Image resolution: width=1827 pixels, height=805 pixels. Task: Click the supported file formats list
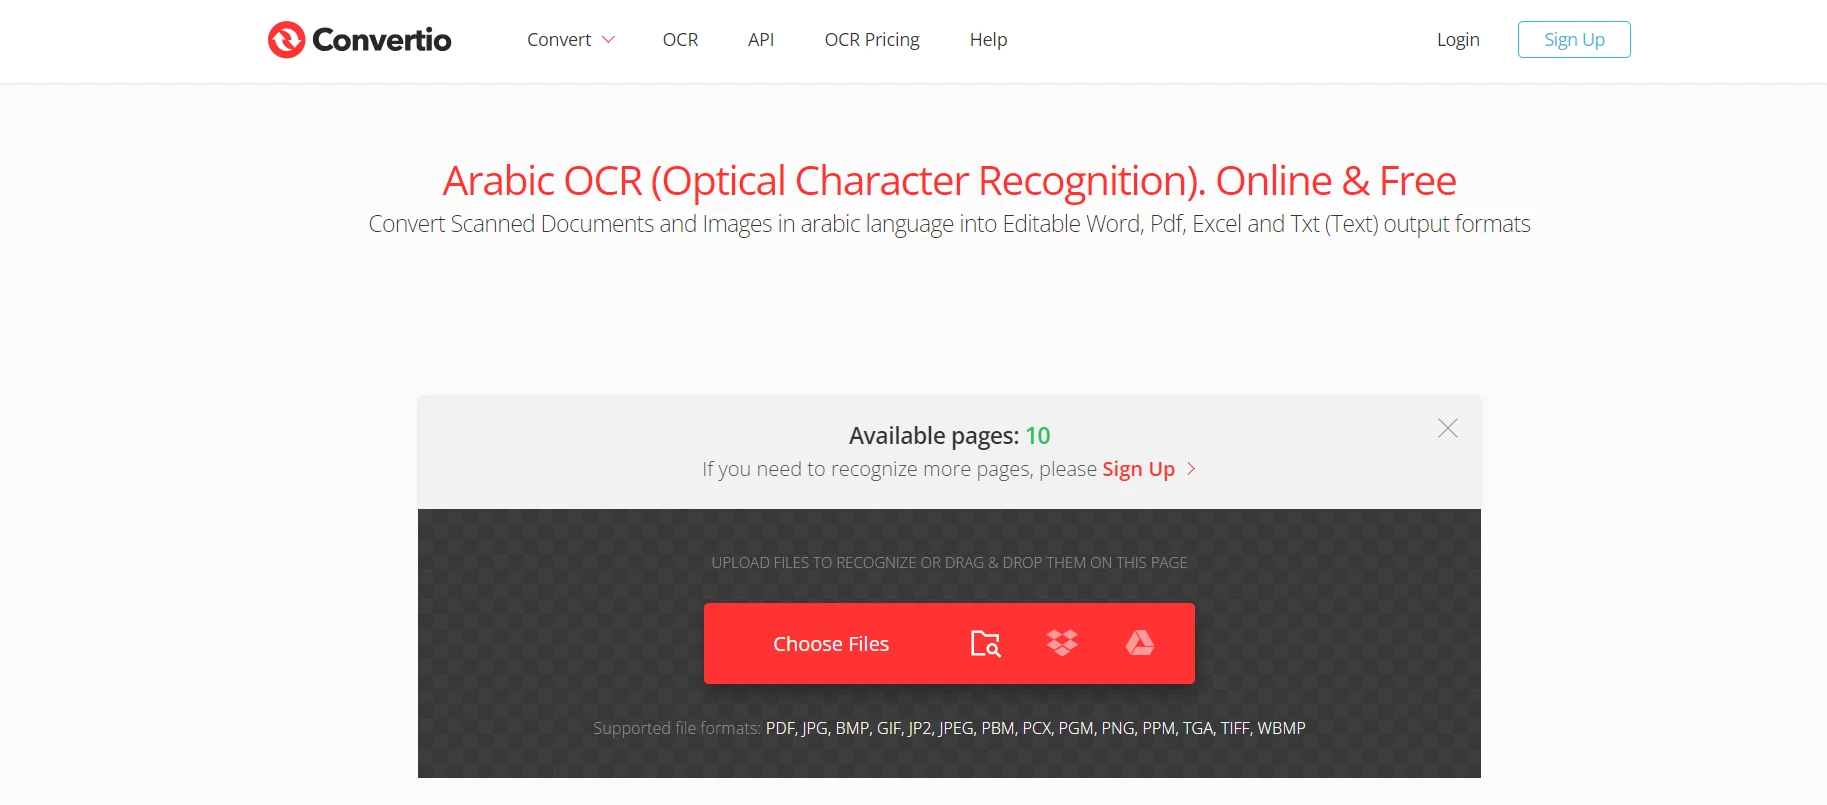[1035, 728]
